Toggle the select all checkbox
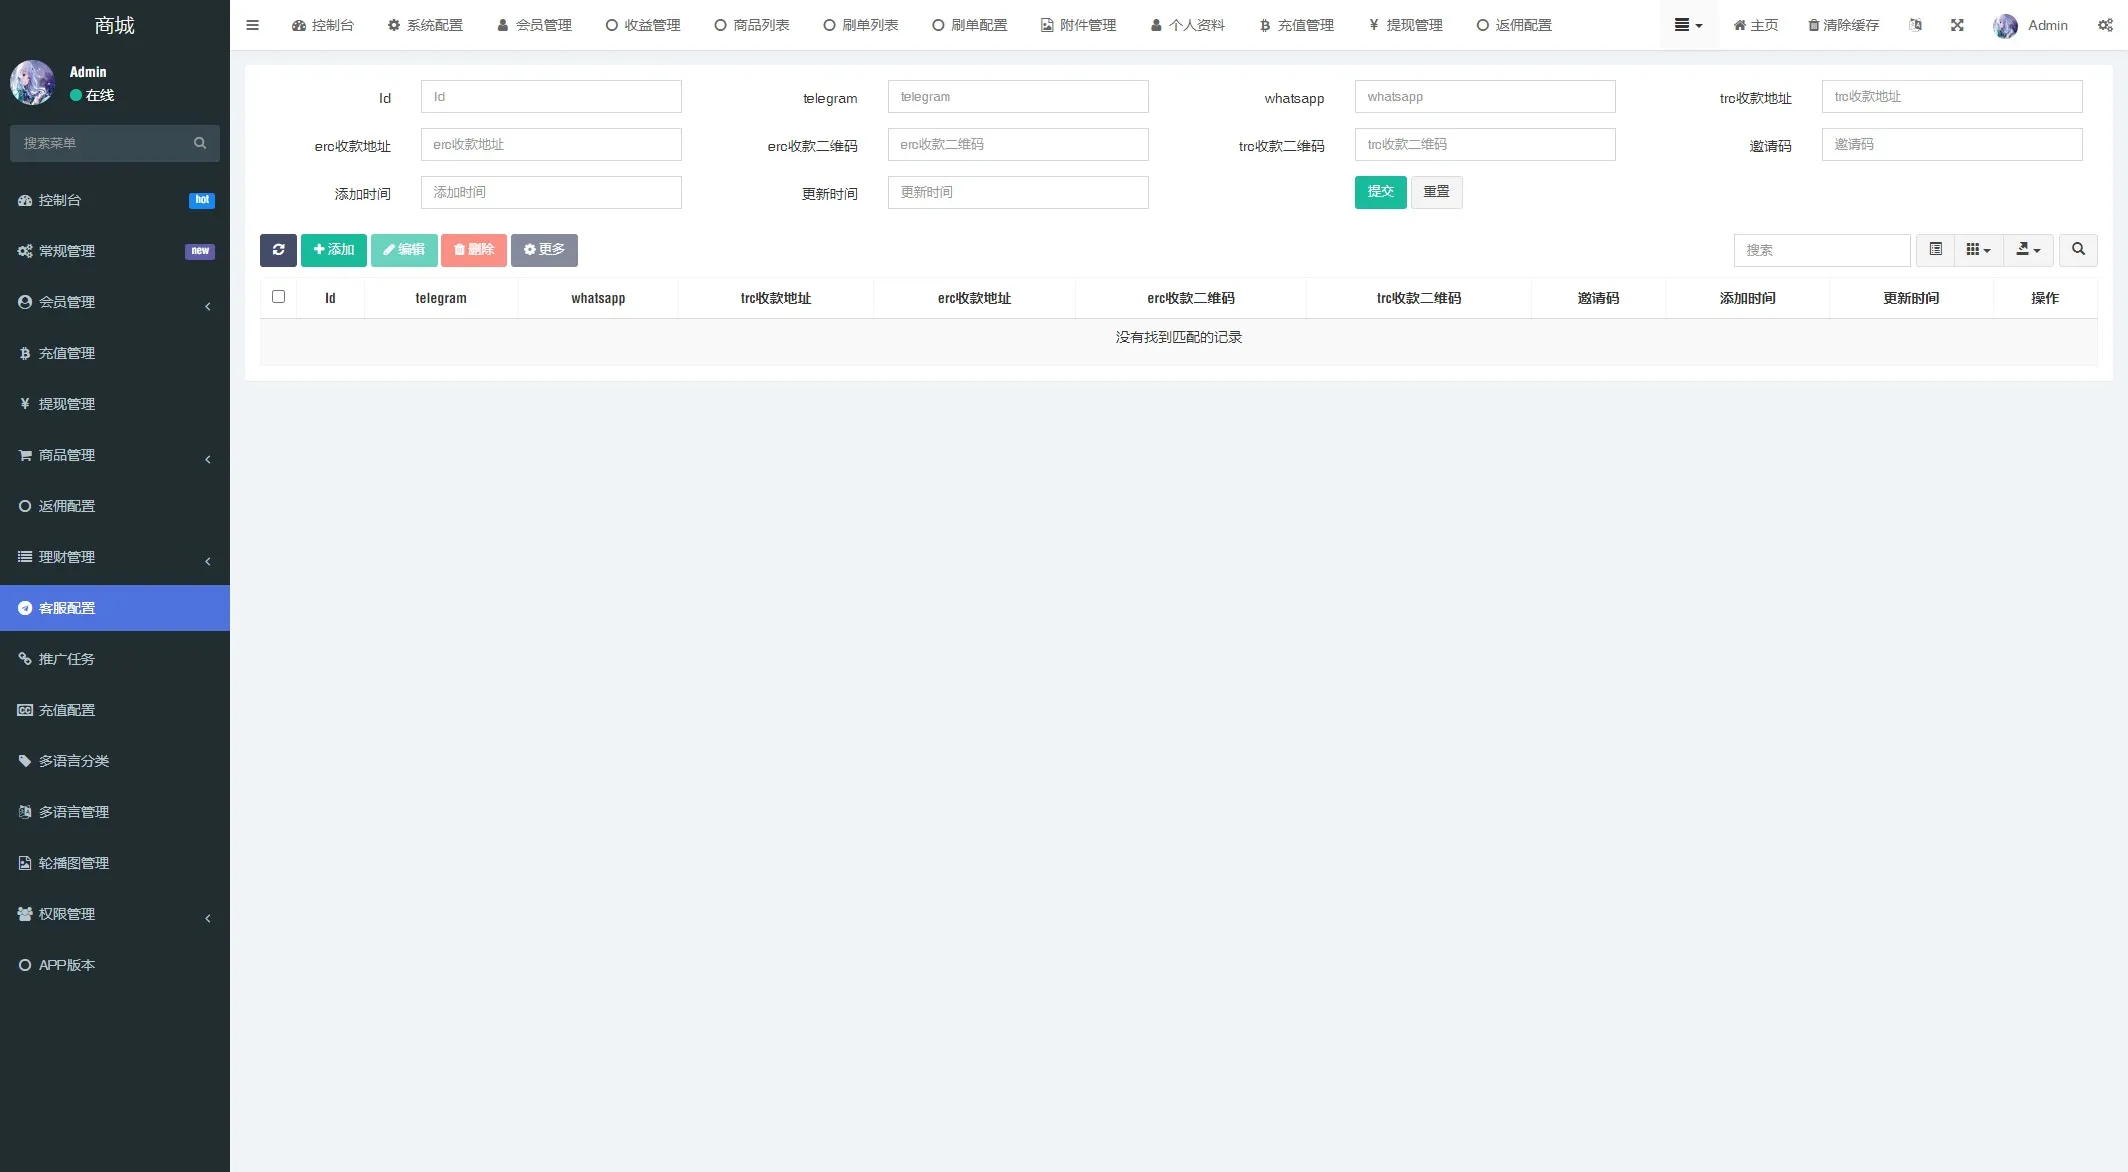2128x1172 pixels. click(278, 296)
